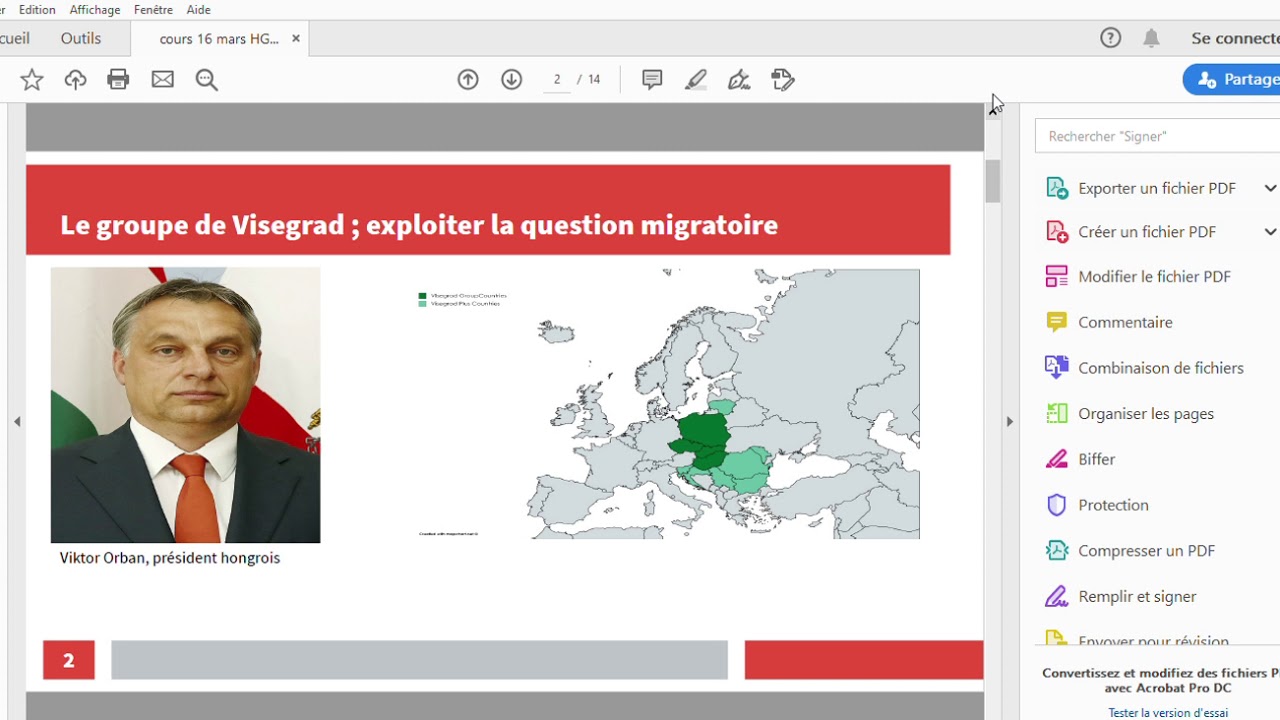This screenshot has height=720, width=1280.
Task: Open the Edition menu
Action: point(37,9)
